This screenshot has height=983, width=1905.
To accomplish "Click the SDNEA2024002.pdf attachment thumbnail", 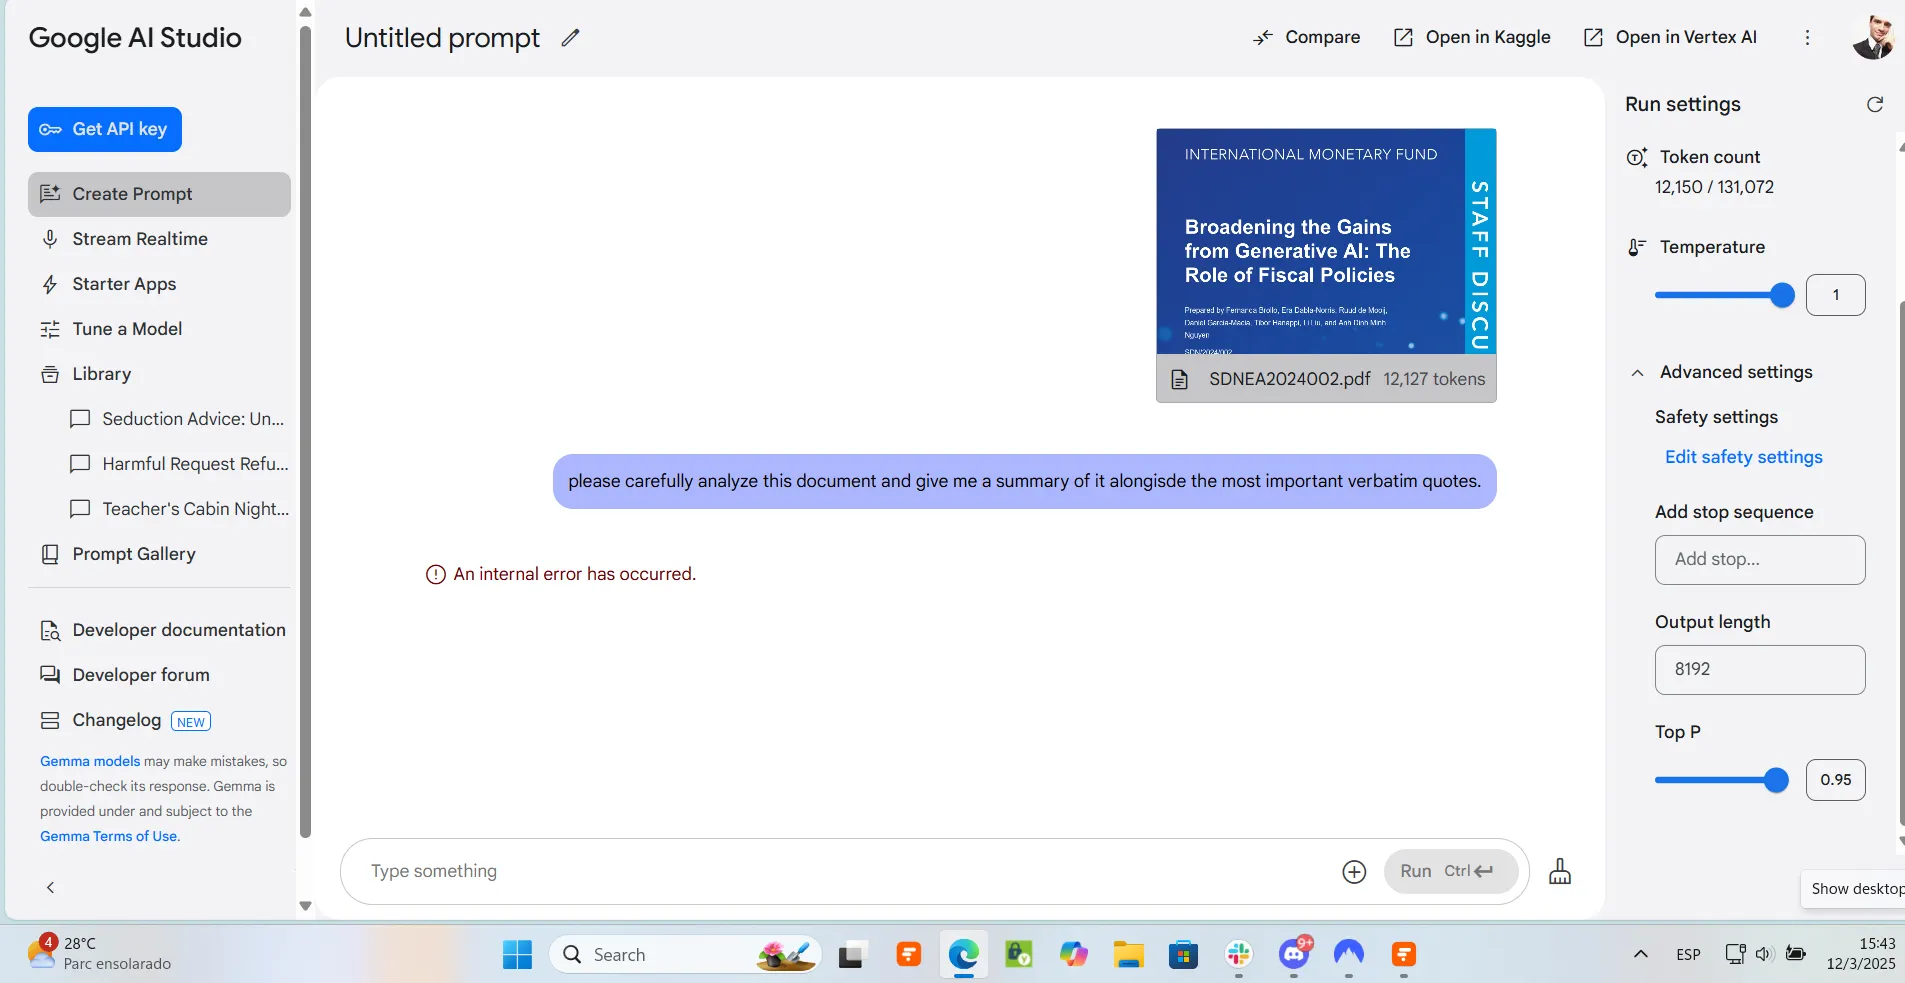I will [x=1326, y=265].
